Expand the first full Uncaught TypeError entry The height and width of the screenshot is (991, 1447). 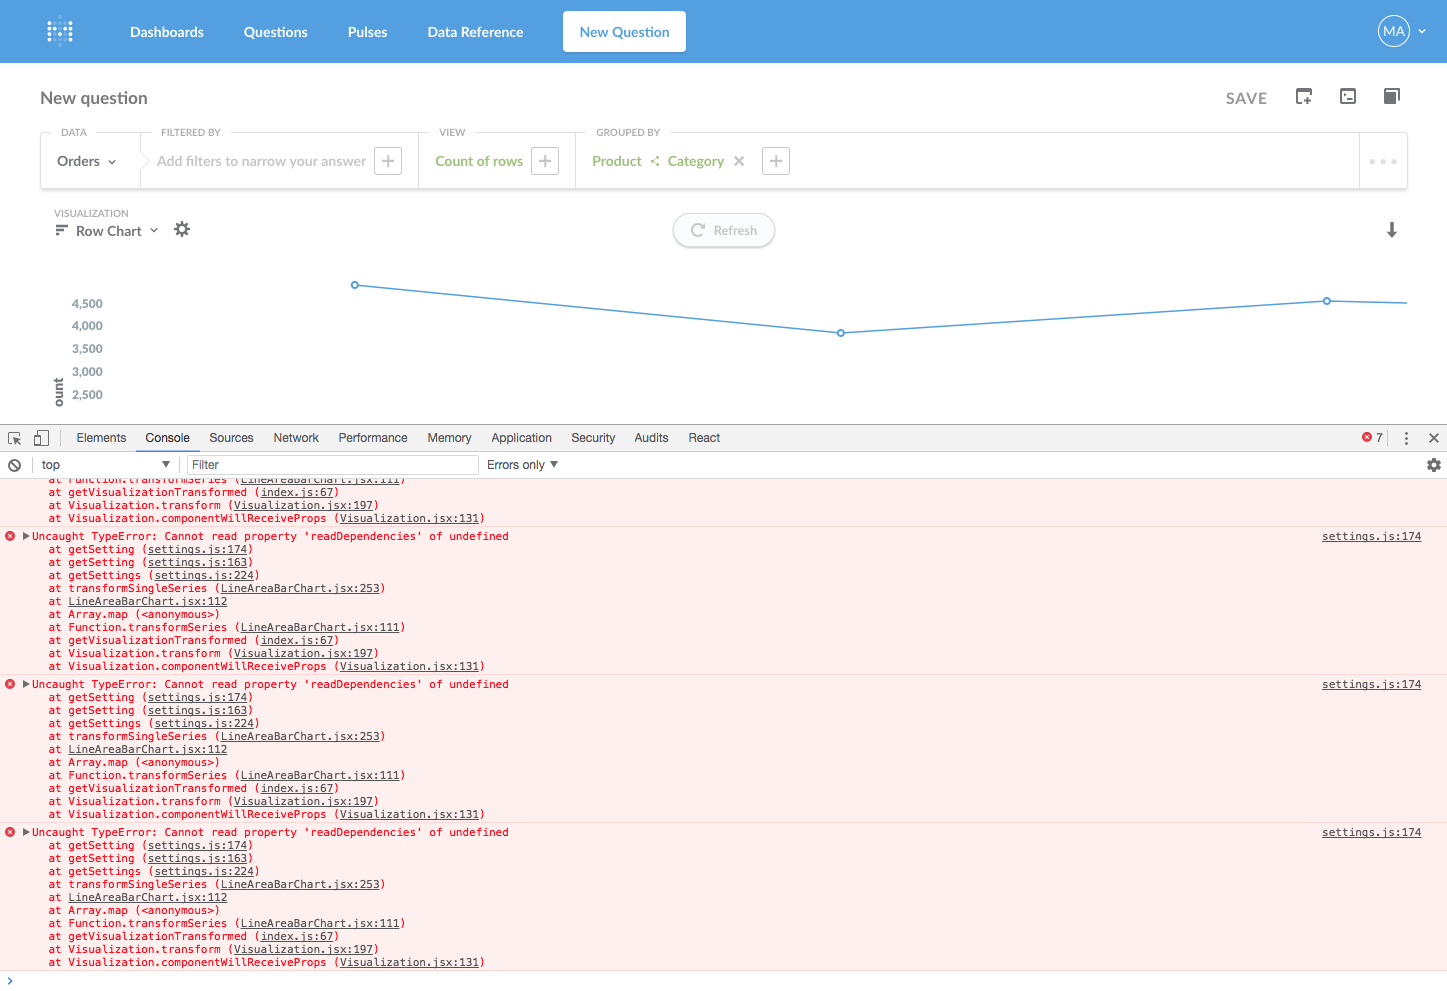[26, 536]
